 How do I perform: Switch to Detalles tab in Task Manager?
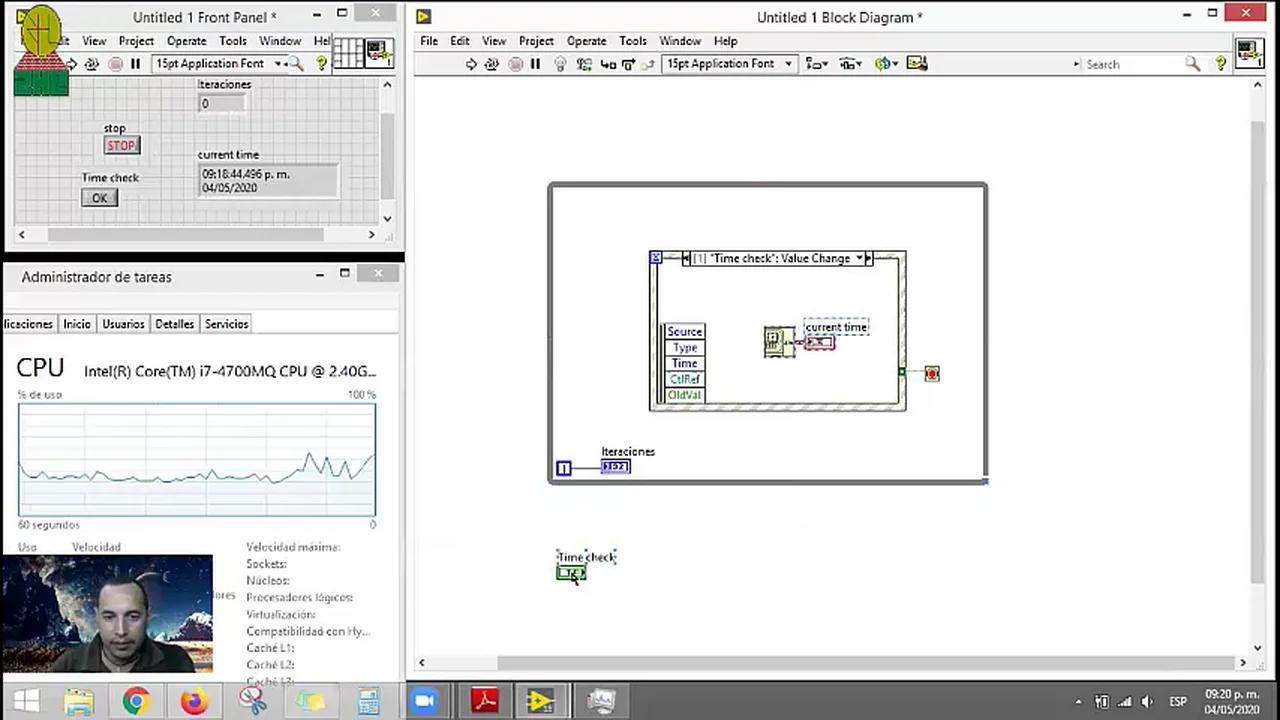point(174,324)
